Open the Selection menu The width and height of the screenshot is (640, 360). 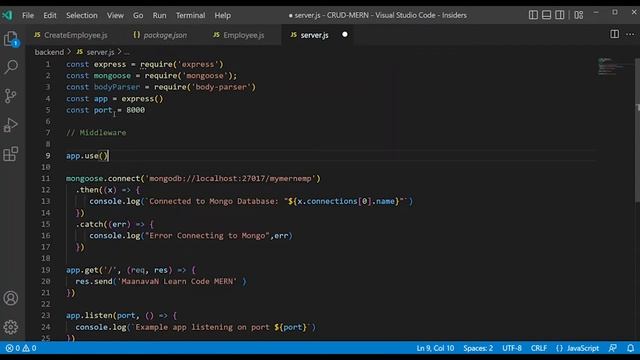(x=82, y=16)
